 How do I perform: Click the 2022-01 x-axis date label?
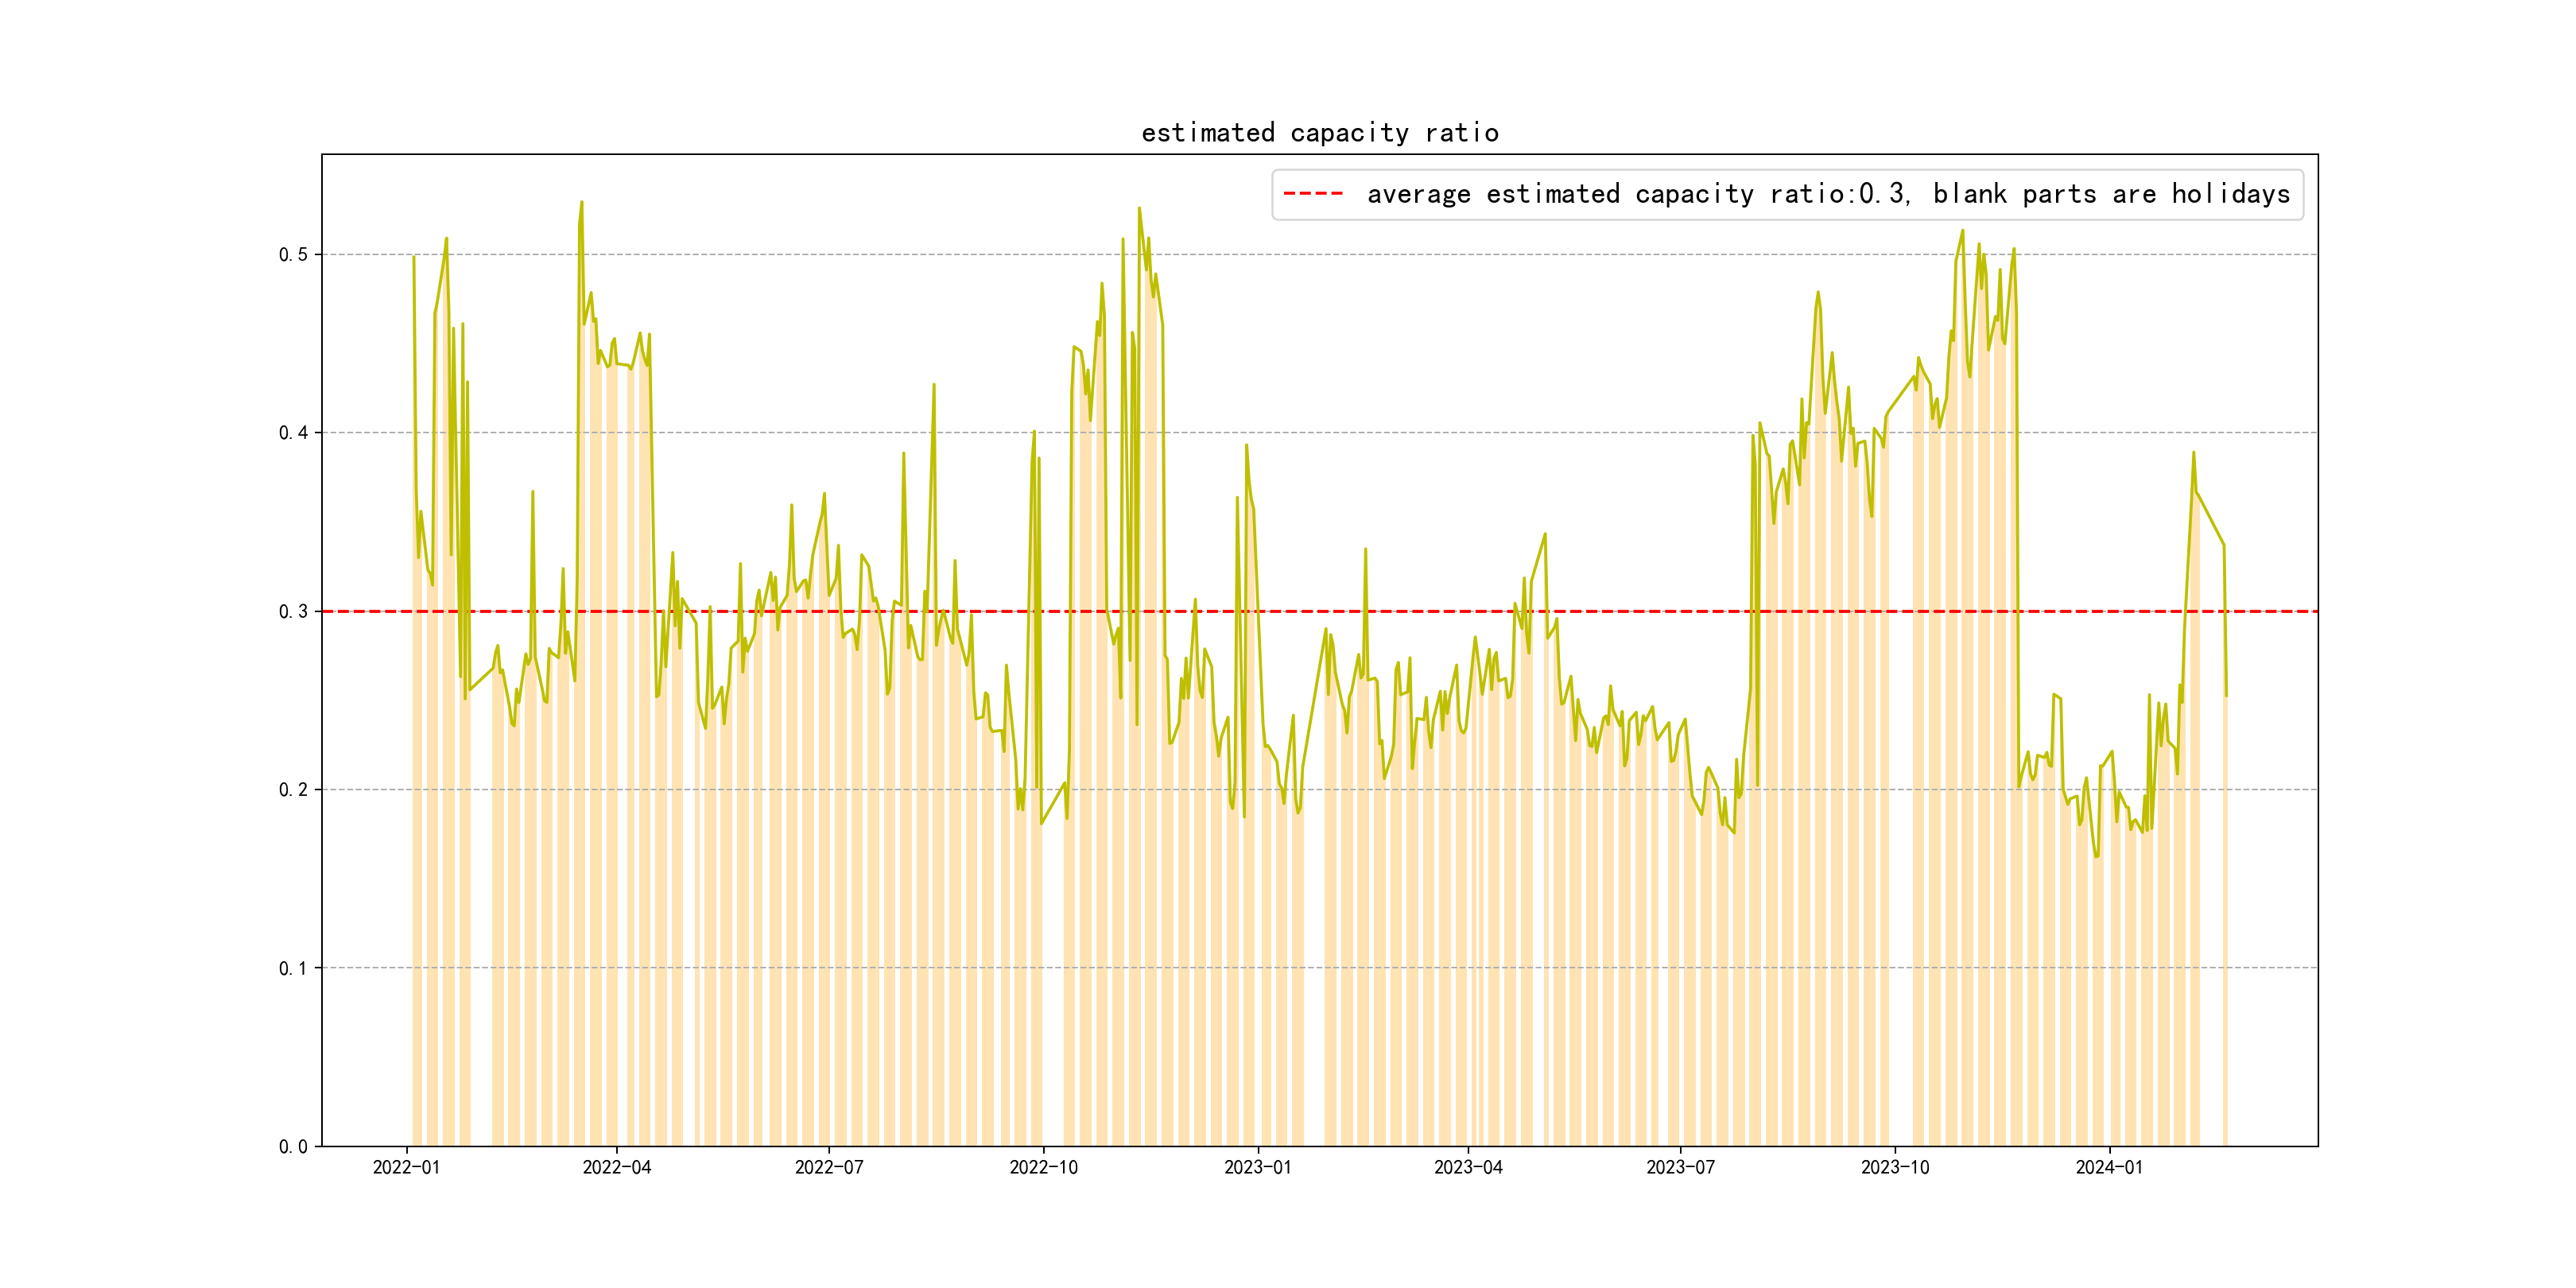coord(406,1168)
